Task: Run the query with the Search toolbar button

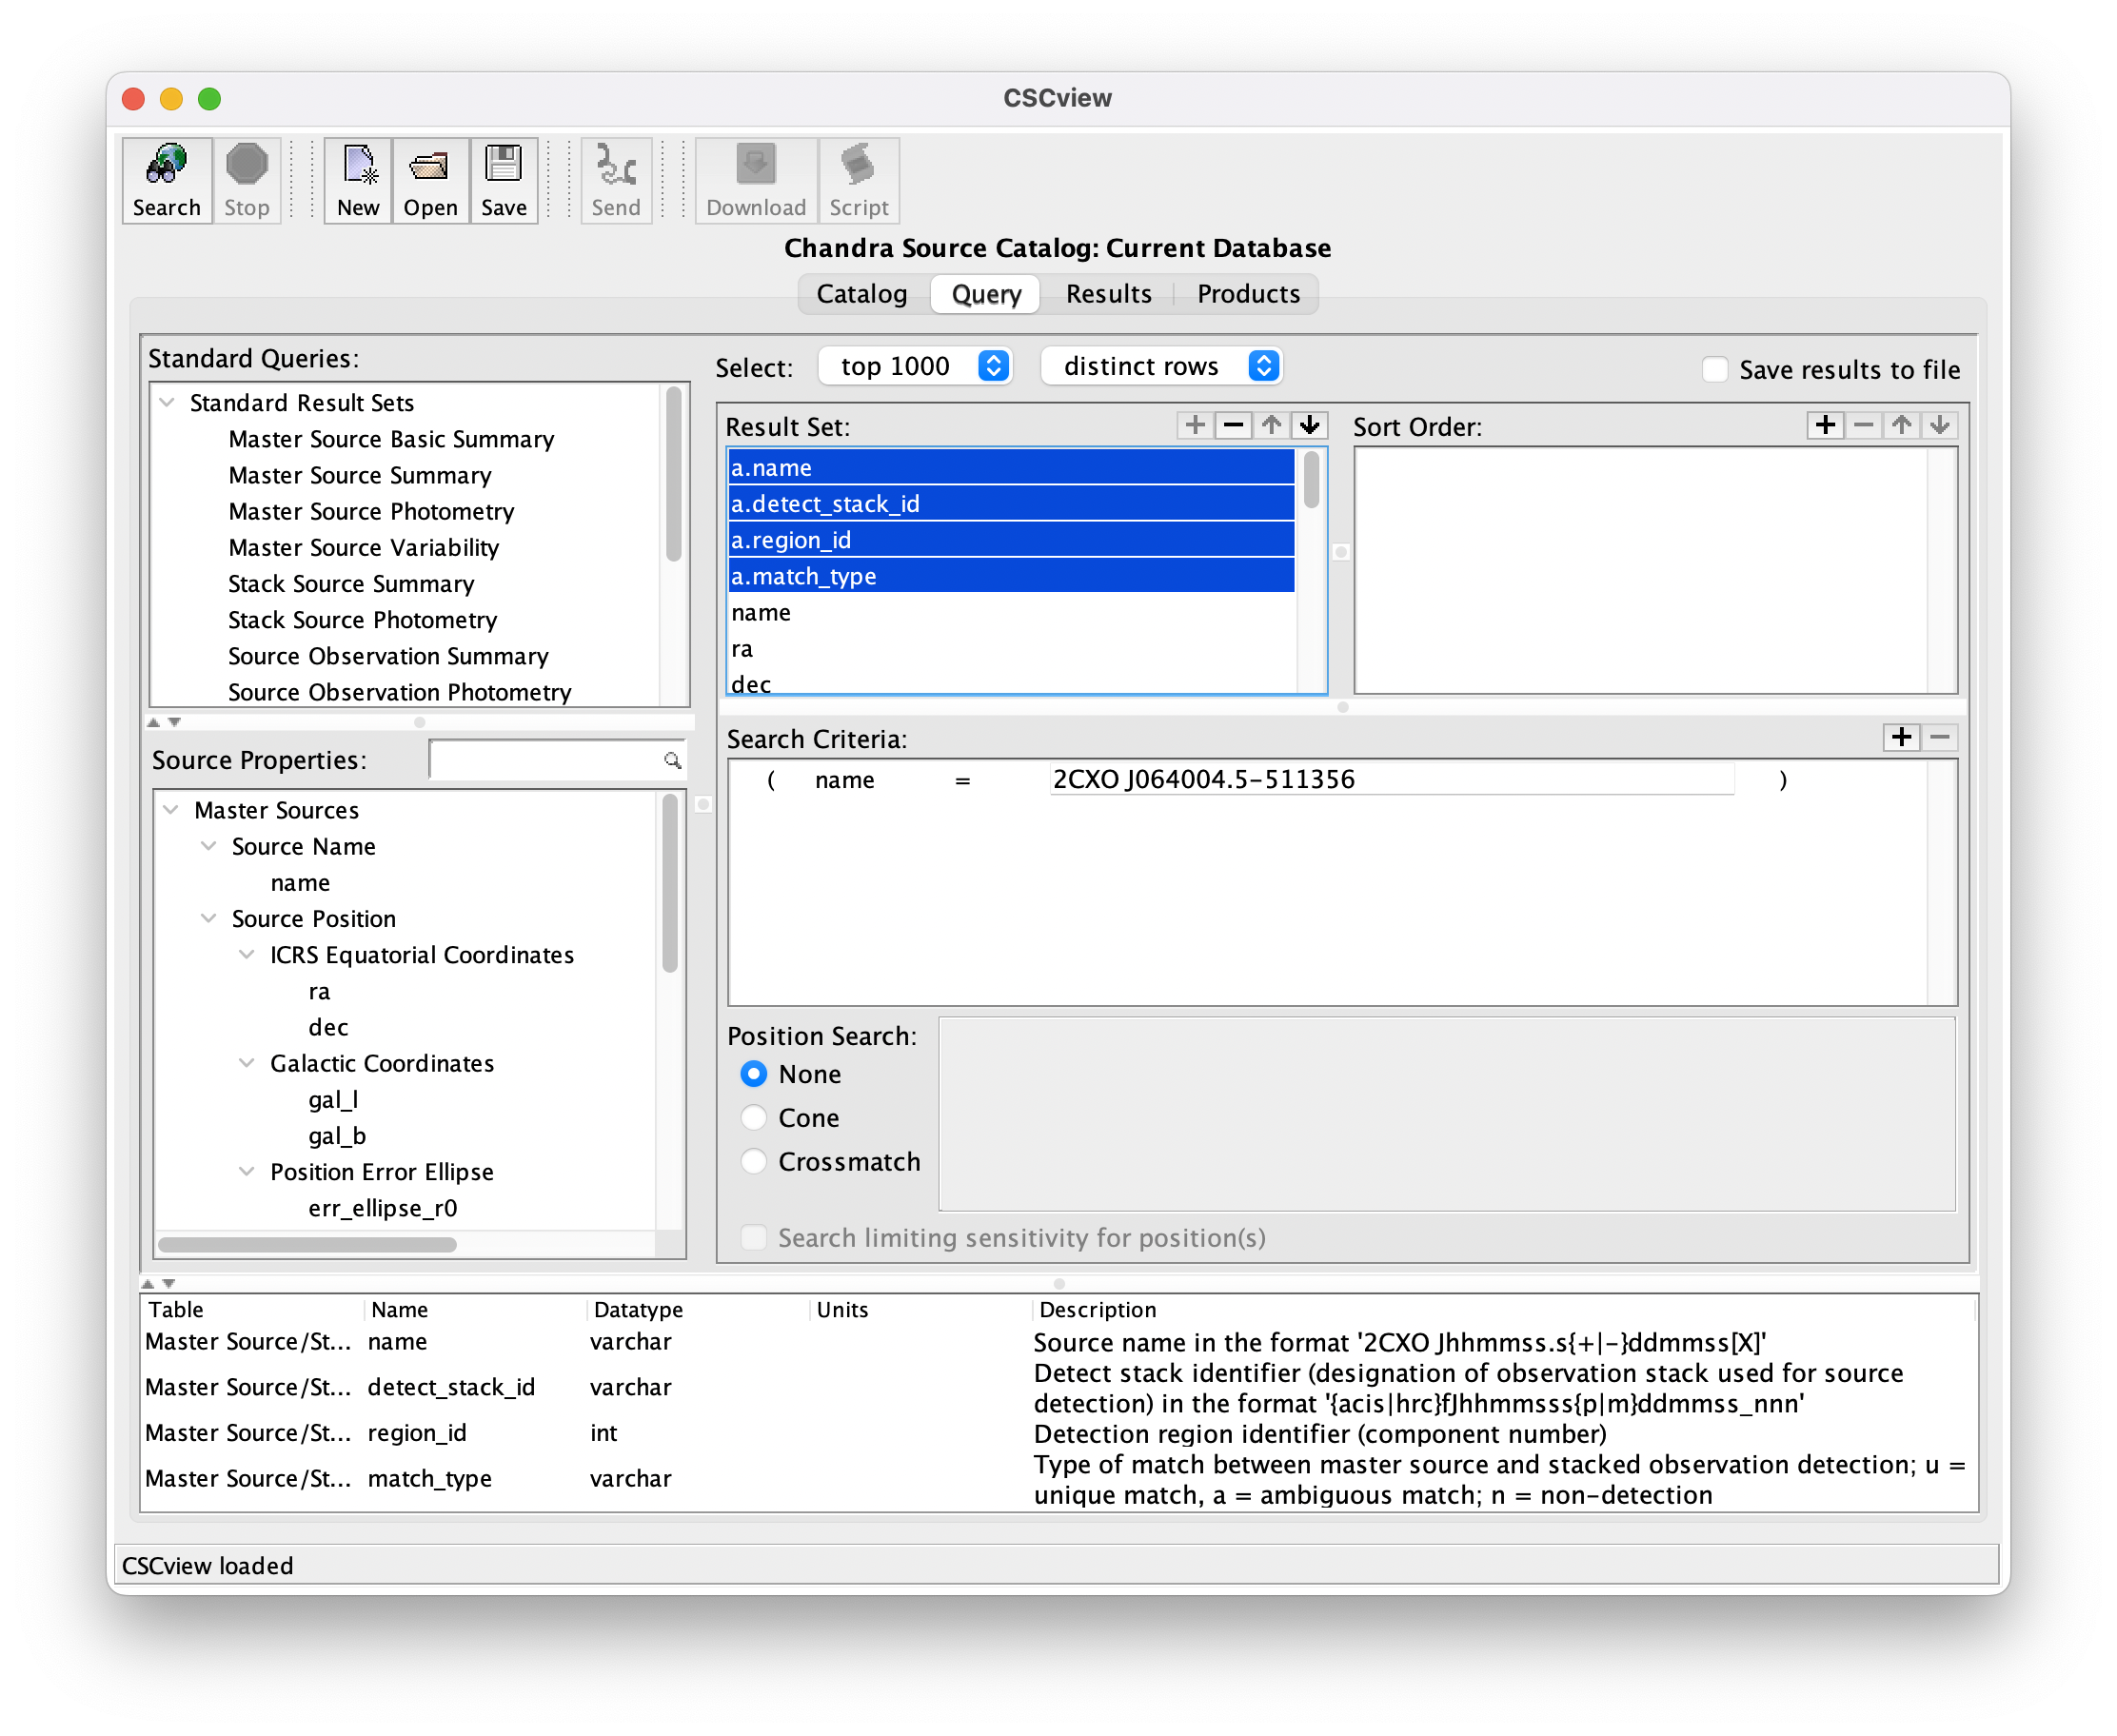Action: point(166,180)
